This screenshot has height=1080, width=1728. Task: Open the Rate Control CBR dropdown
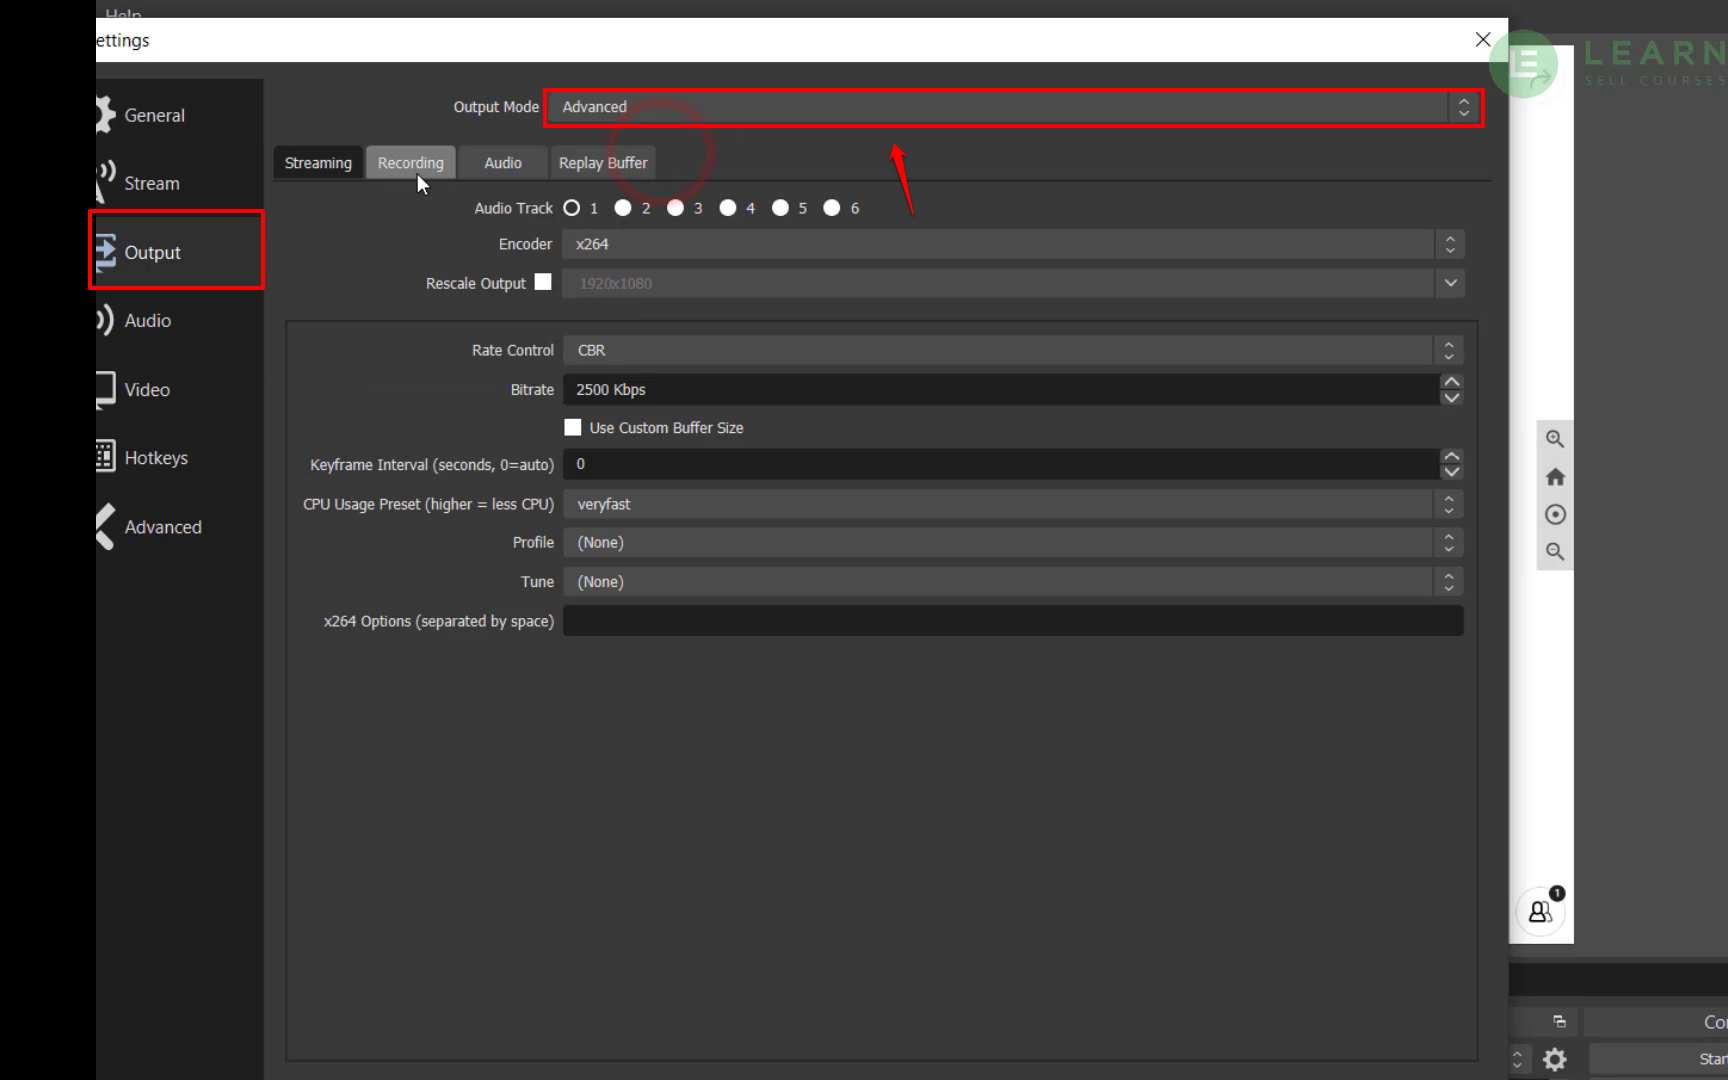click(1012, 350)
